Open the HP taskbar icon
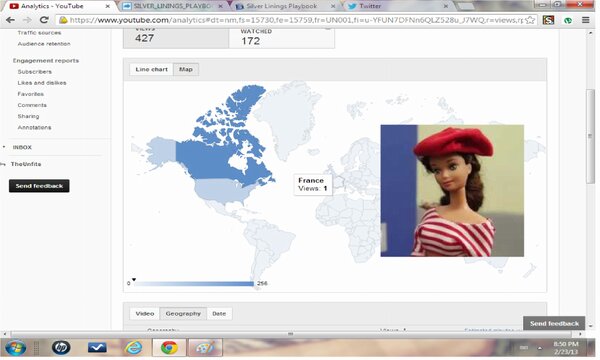The width and height of the screenshot is (600, 360). click(61, 347)
